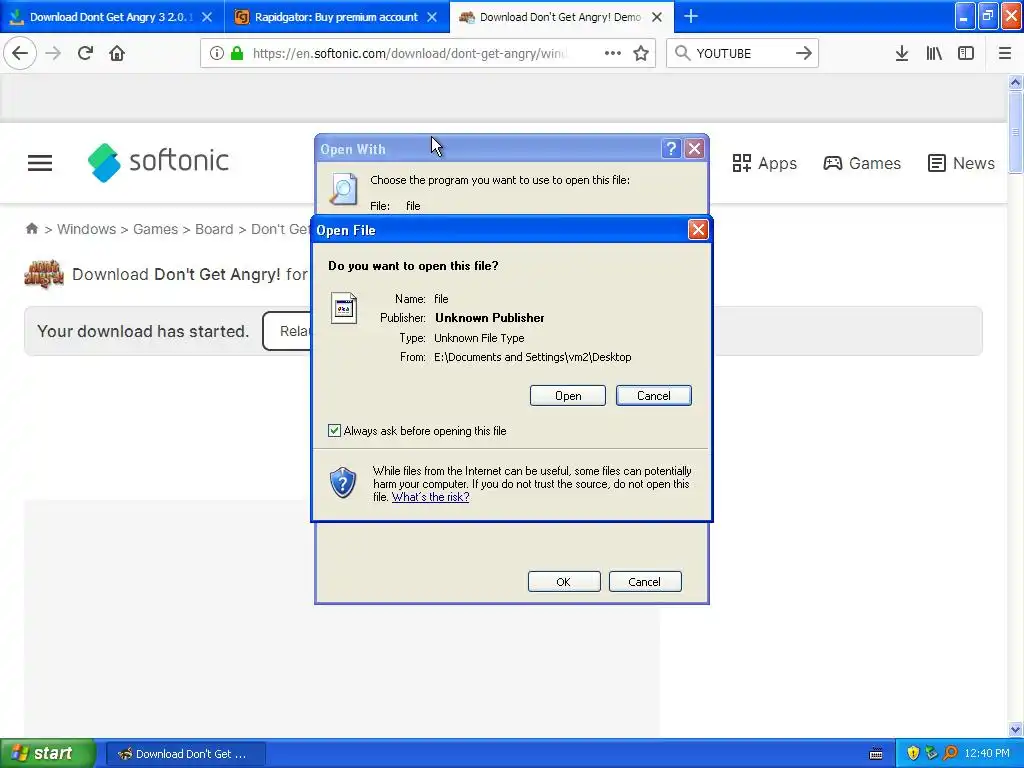The height and width of the screenshot is (768, 1024).
Task: Click Open in the Open File dialog
Action: 568,396
